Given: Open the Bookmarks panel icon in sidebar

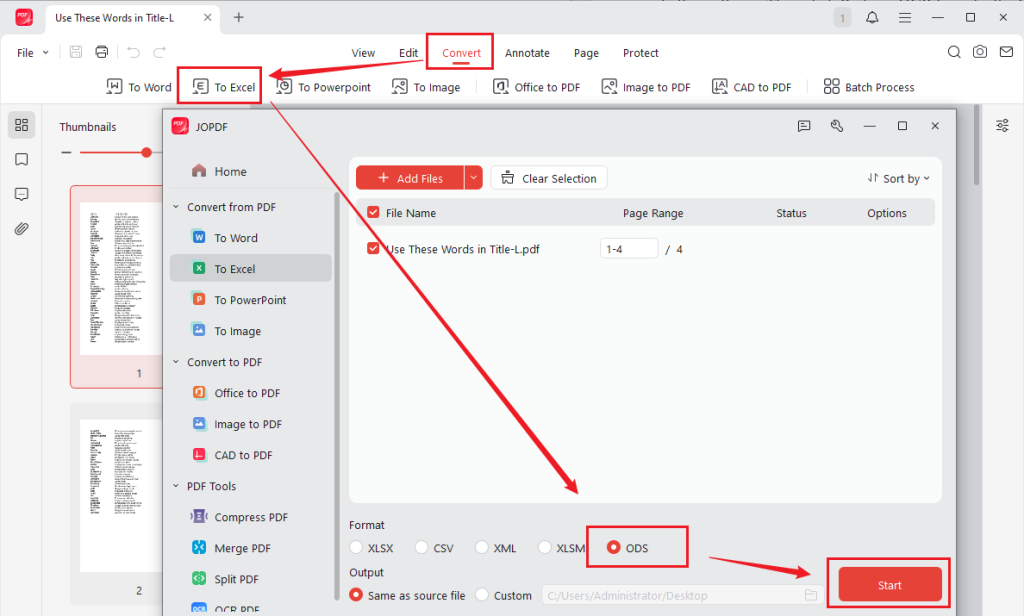Looking at the screenshot, I should [22, 159].
